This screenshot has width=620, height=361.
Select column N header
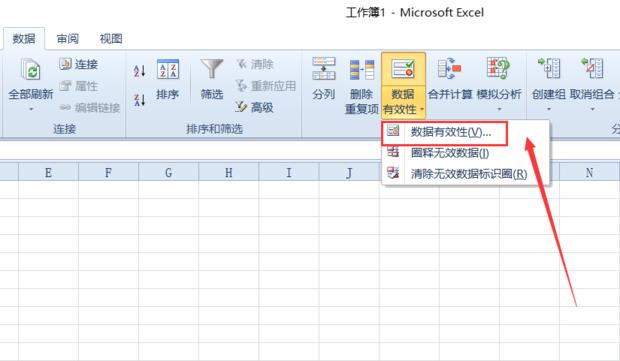pos(589,172)
